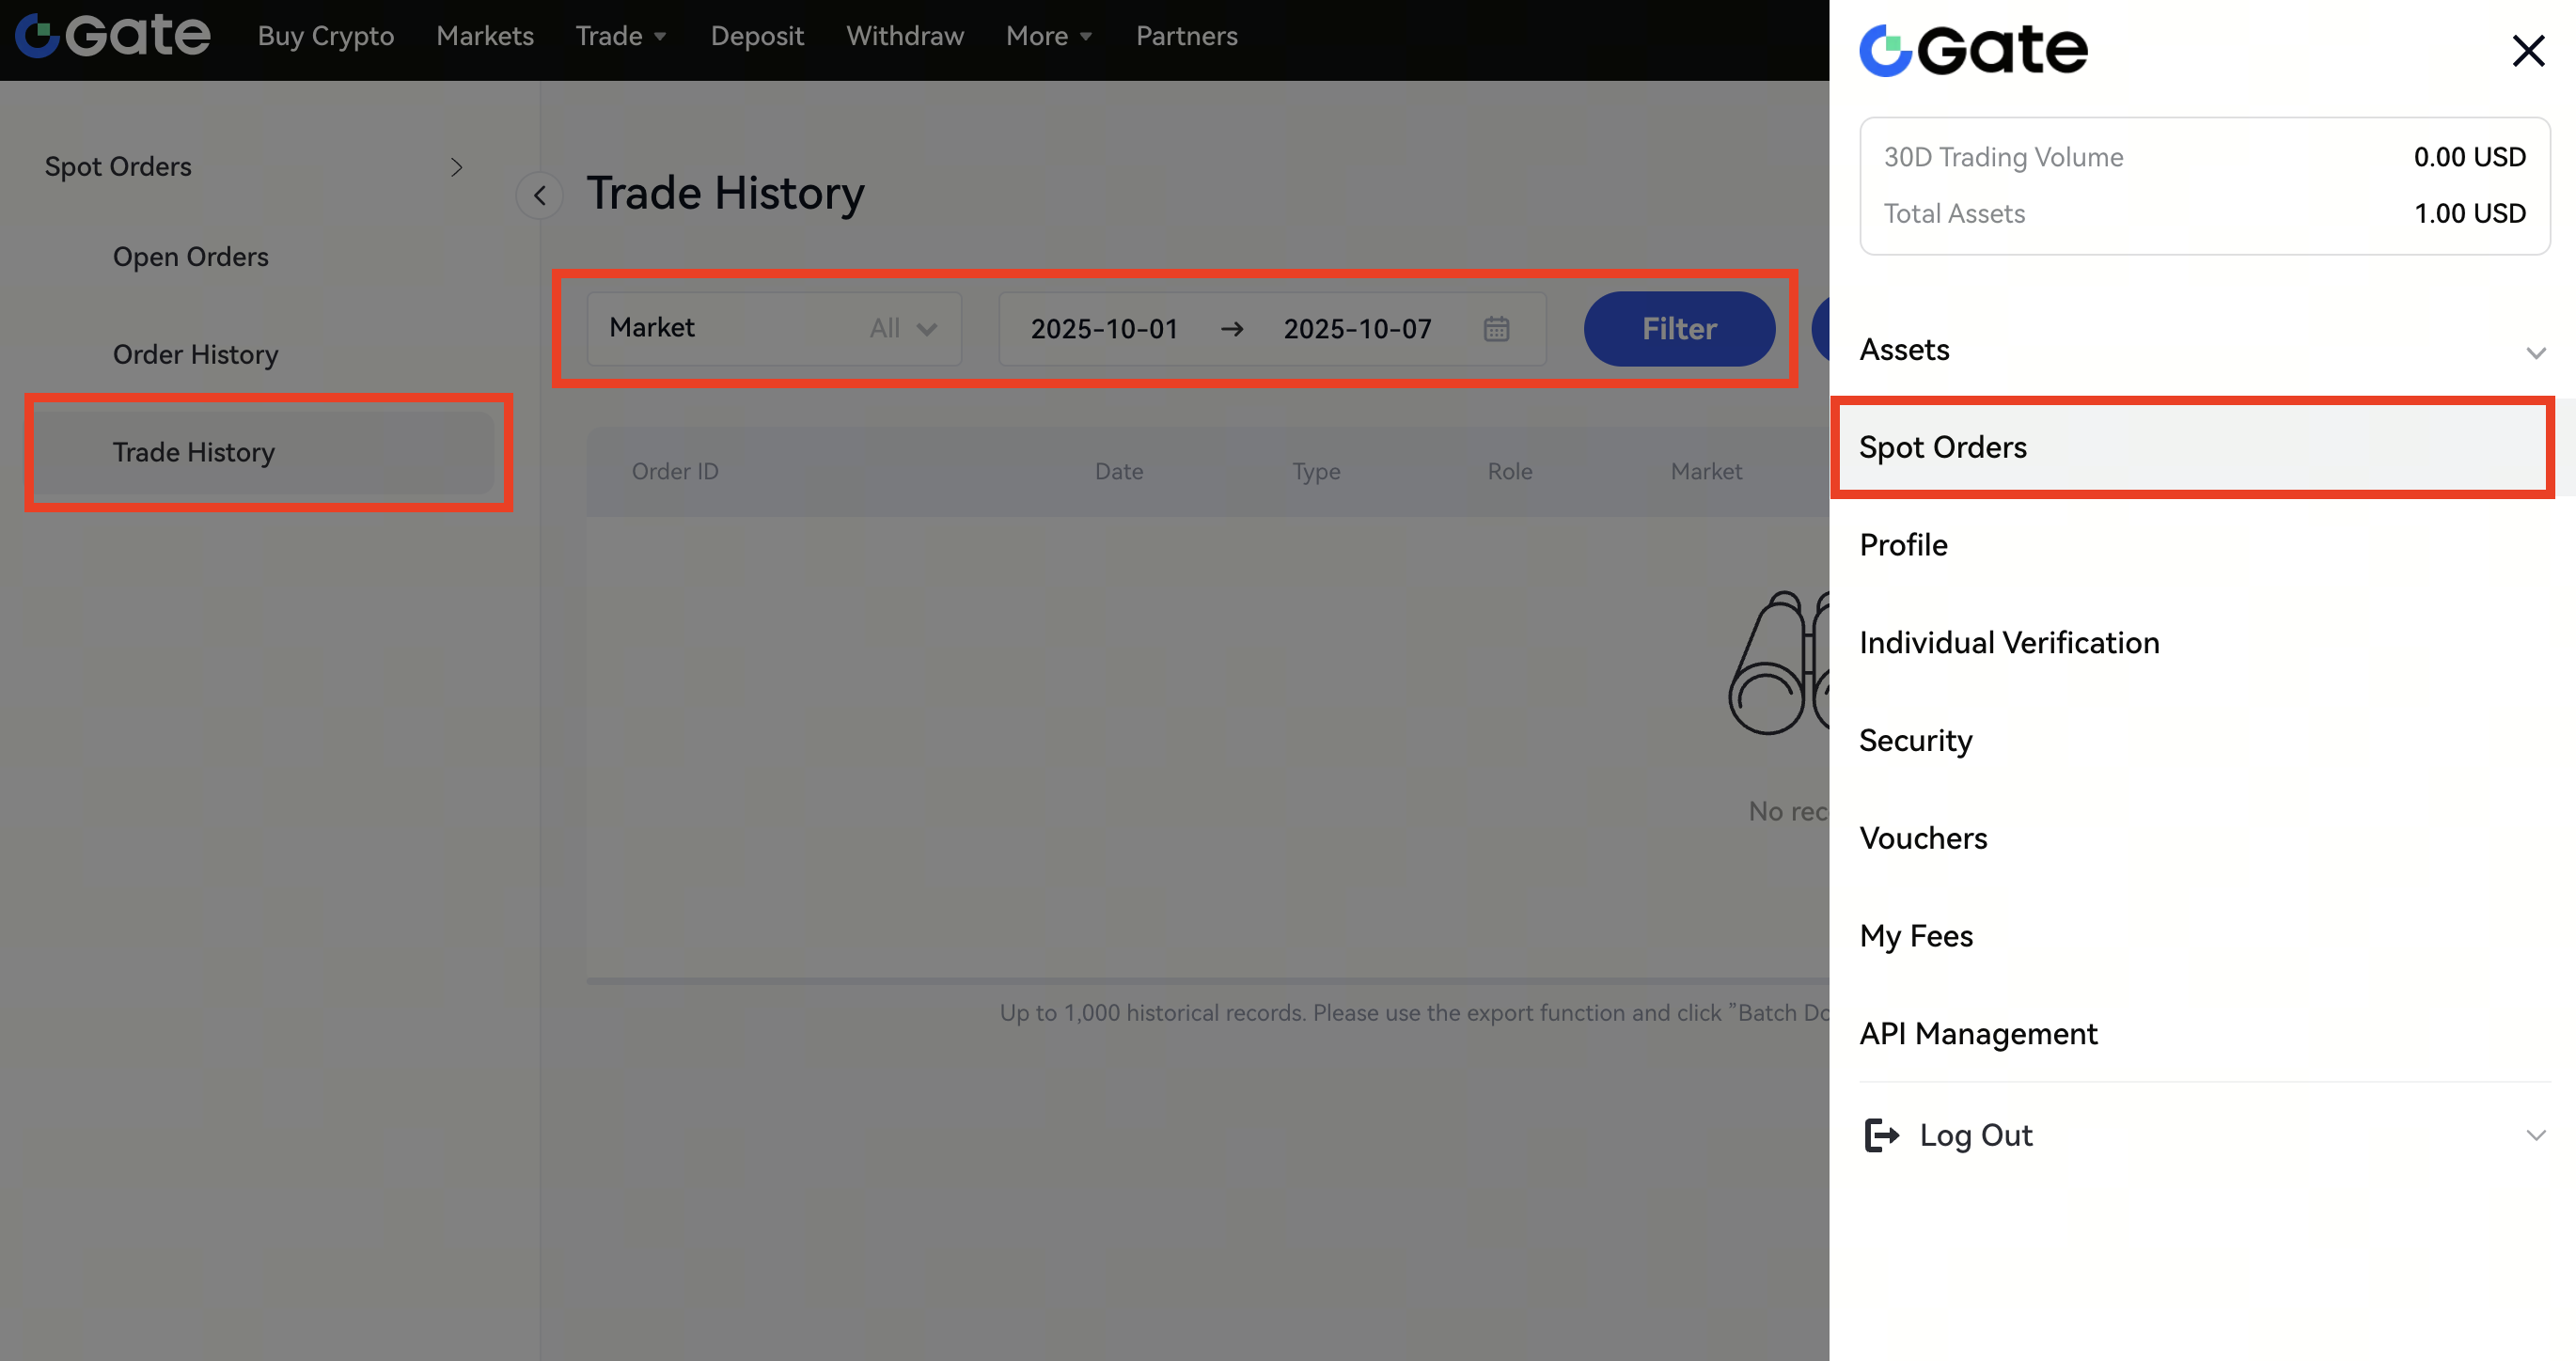Click Buy Crypto in the top navigation

pos(325,36)
